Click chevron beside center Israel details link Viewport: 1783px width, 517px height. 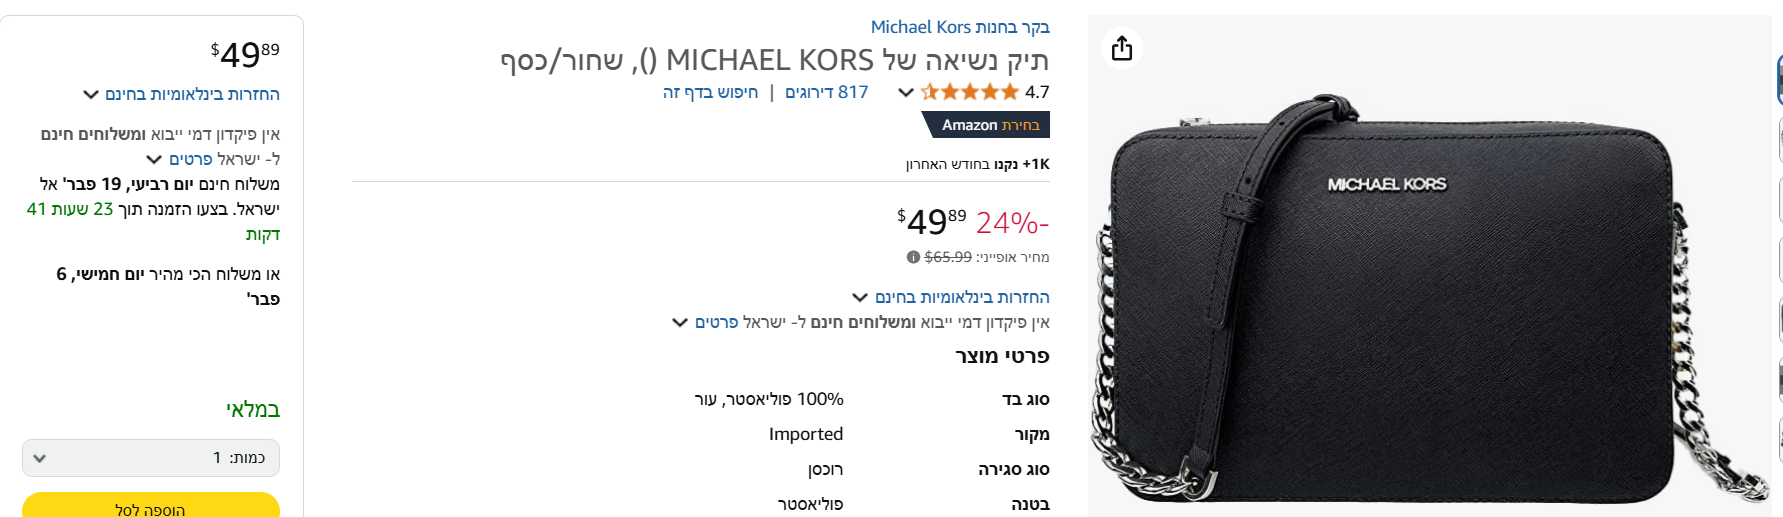pyautogui.click(x=680, y=322)
